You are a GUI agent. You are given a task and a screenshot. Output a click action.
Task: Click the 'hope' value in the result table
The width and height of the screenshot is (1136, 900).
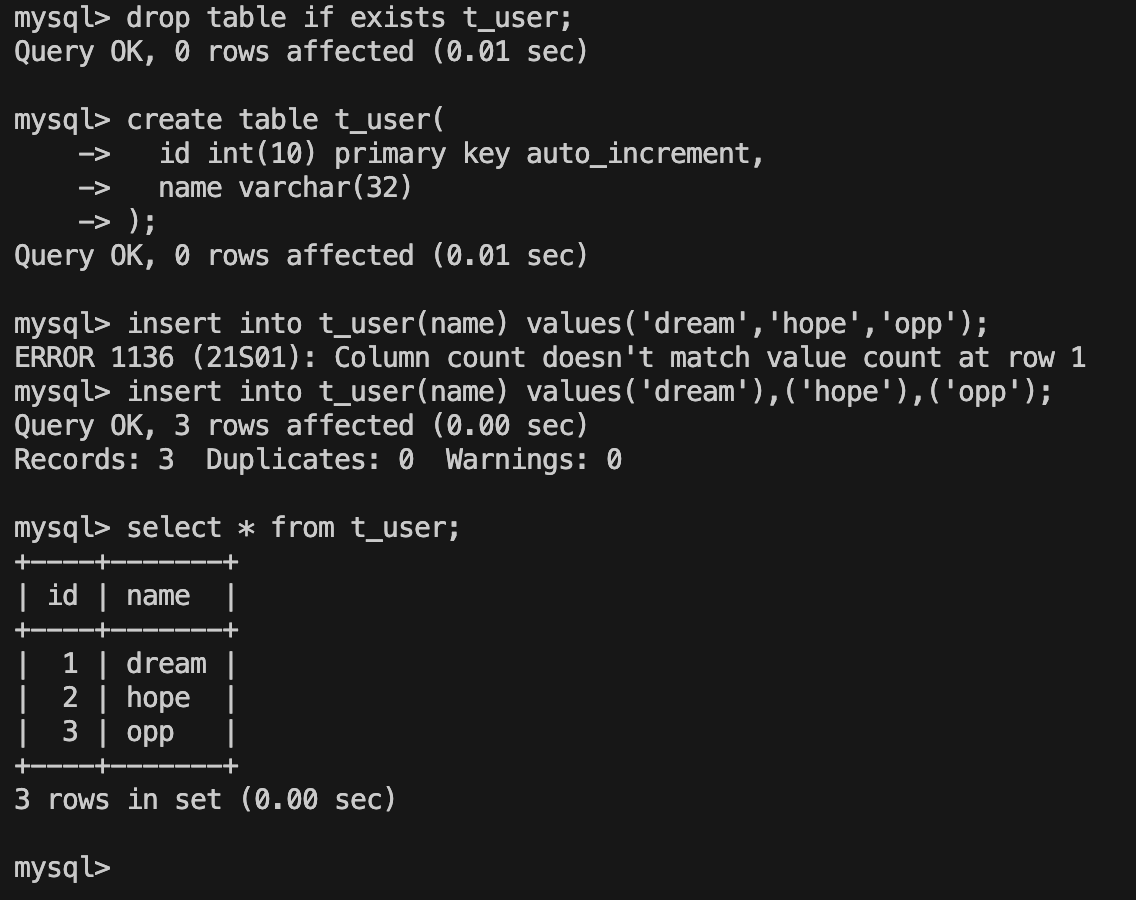coord(158,698)
